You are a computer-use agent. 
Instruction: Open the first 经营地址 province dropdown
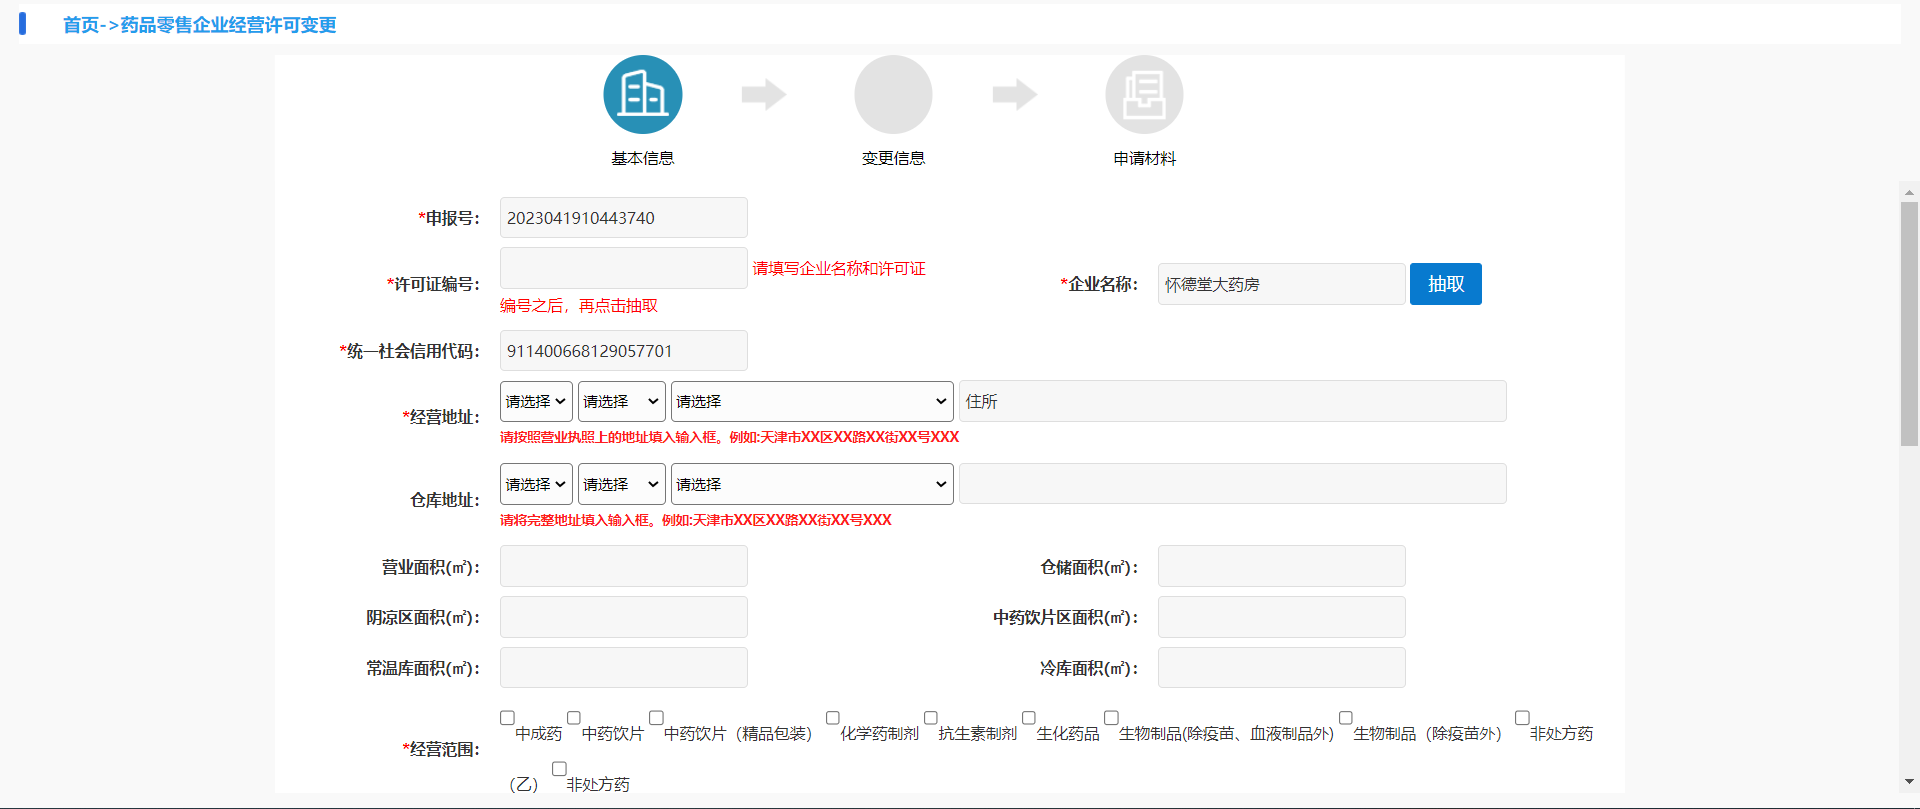tap(536, 401)
